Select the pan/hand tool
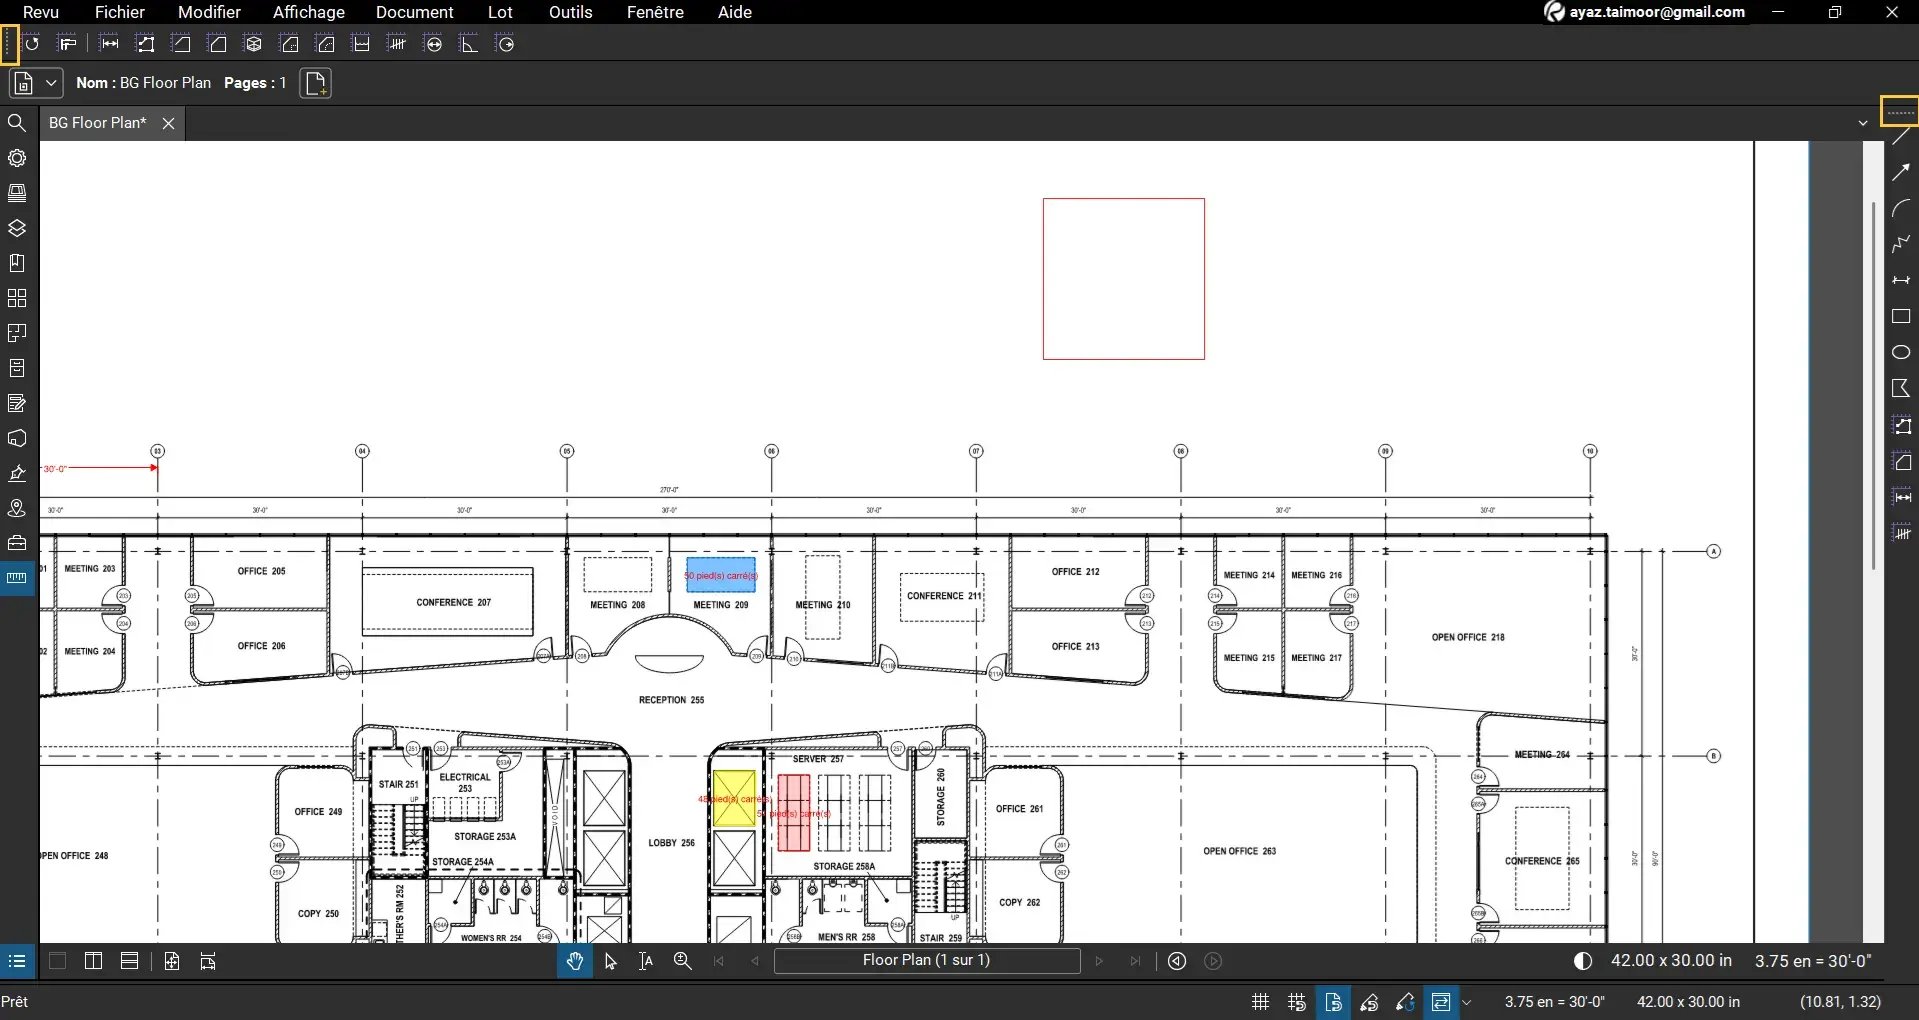Image resolution: width=1919 pixels, height=1020 pixels. [x=573, y=960]
